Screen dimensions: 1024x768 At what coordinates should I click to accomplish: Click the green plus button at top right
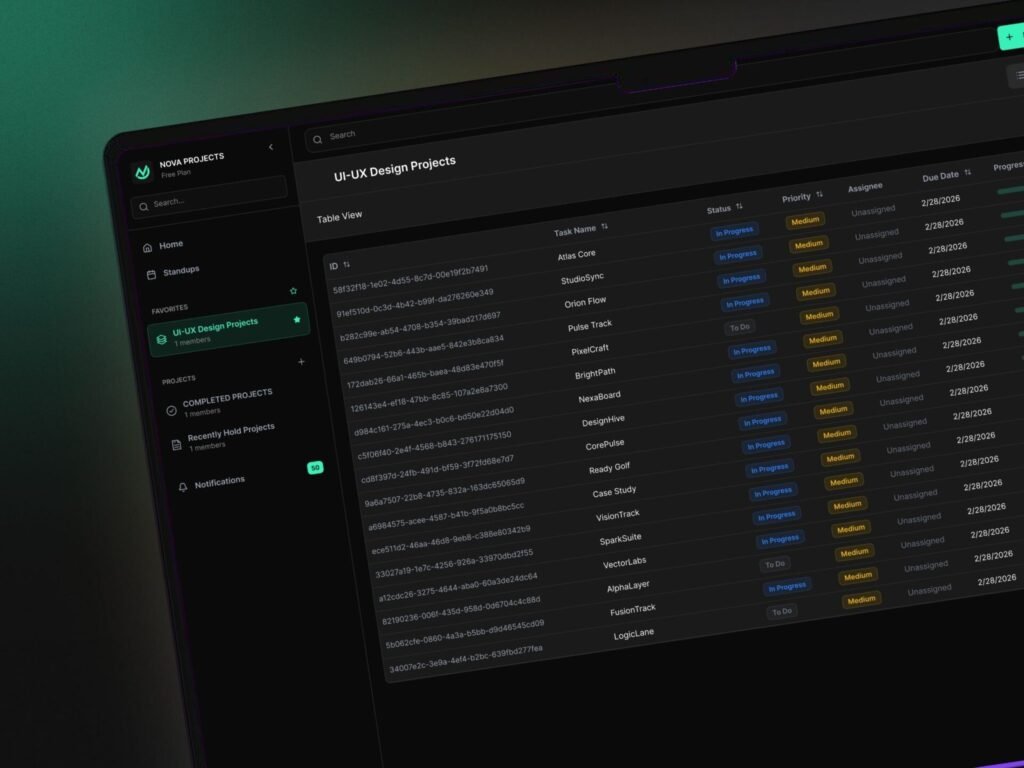coord(1011,37)
